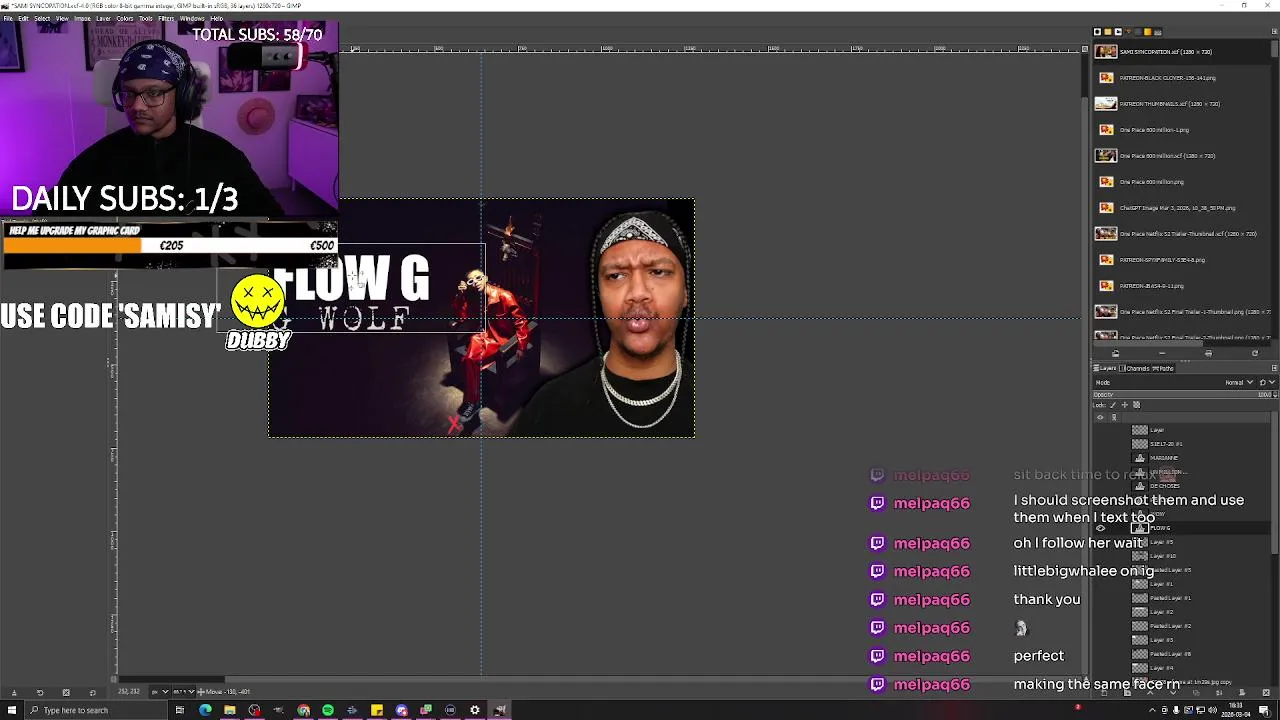Click the Windows taskbar search box
The height and width of the screenshot is (720, 1280).
click(96, 710)
